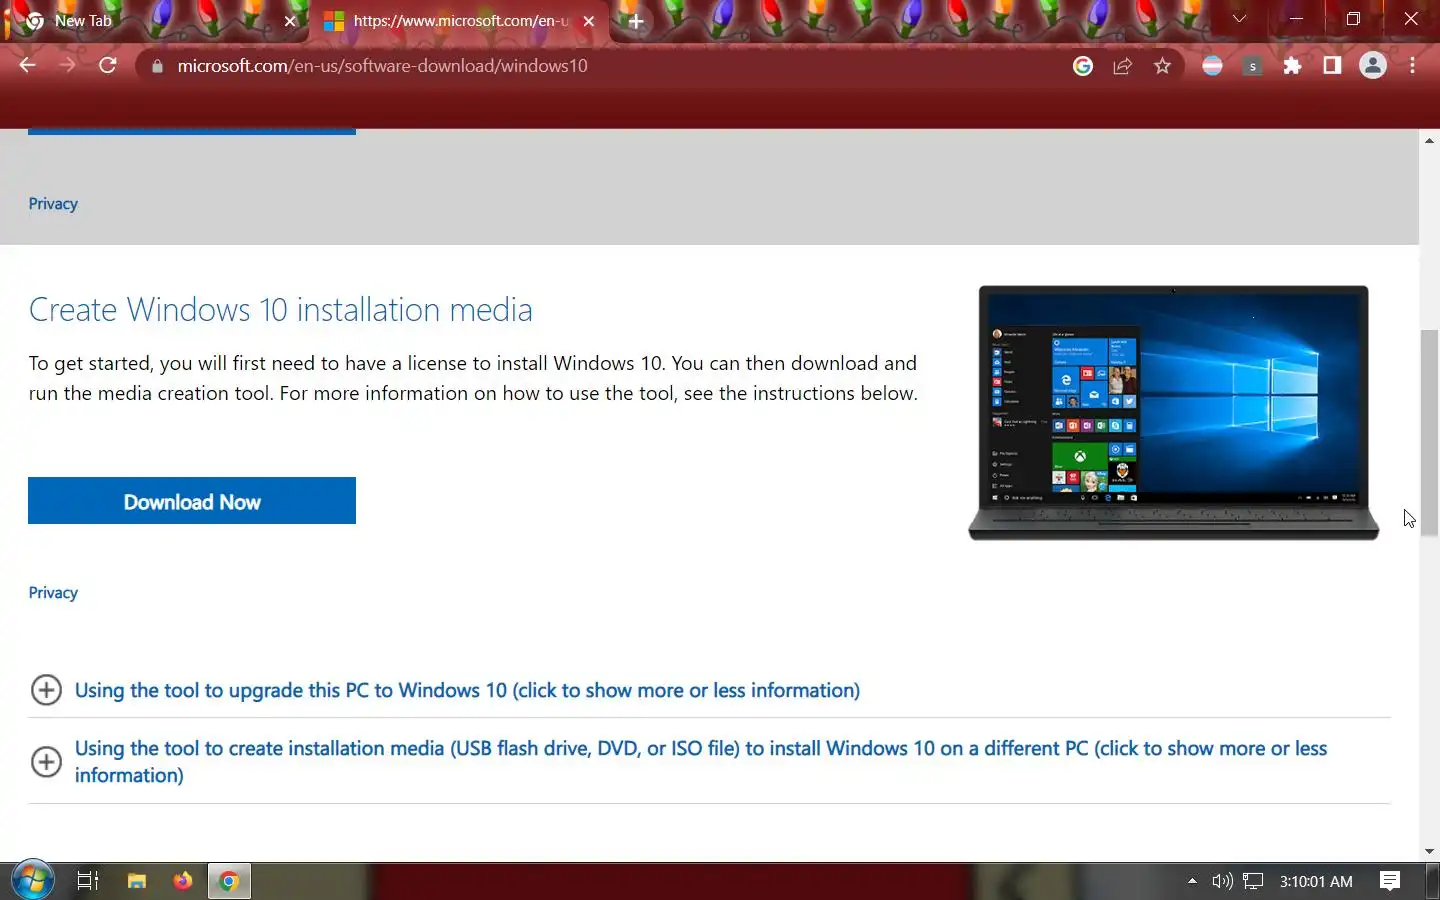Image resolution: width=1440 pixels, height=900 pixels.
Task: Click the Windows 10 laptop image
Action: pyautogui.click(x=1174, y=413)
